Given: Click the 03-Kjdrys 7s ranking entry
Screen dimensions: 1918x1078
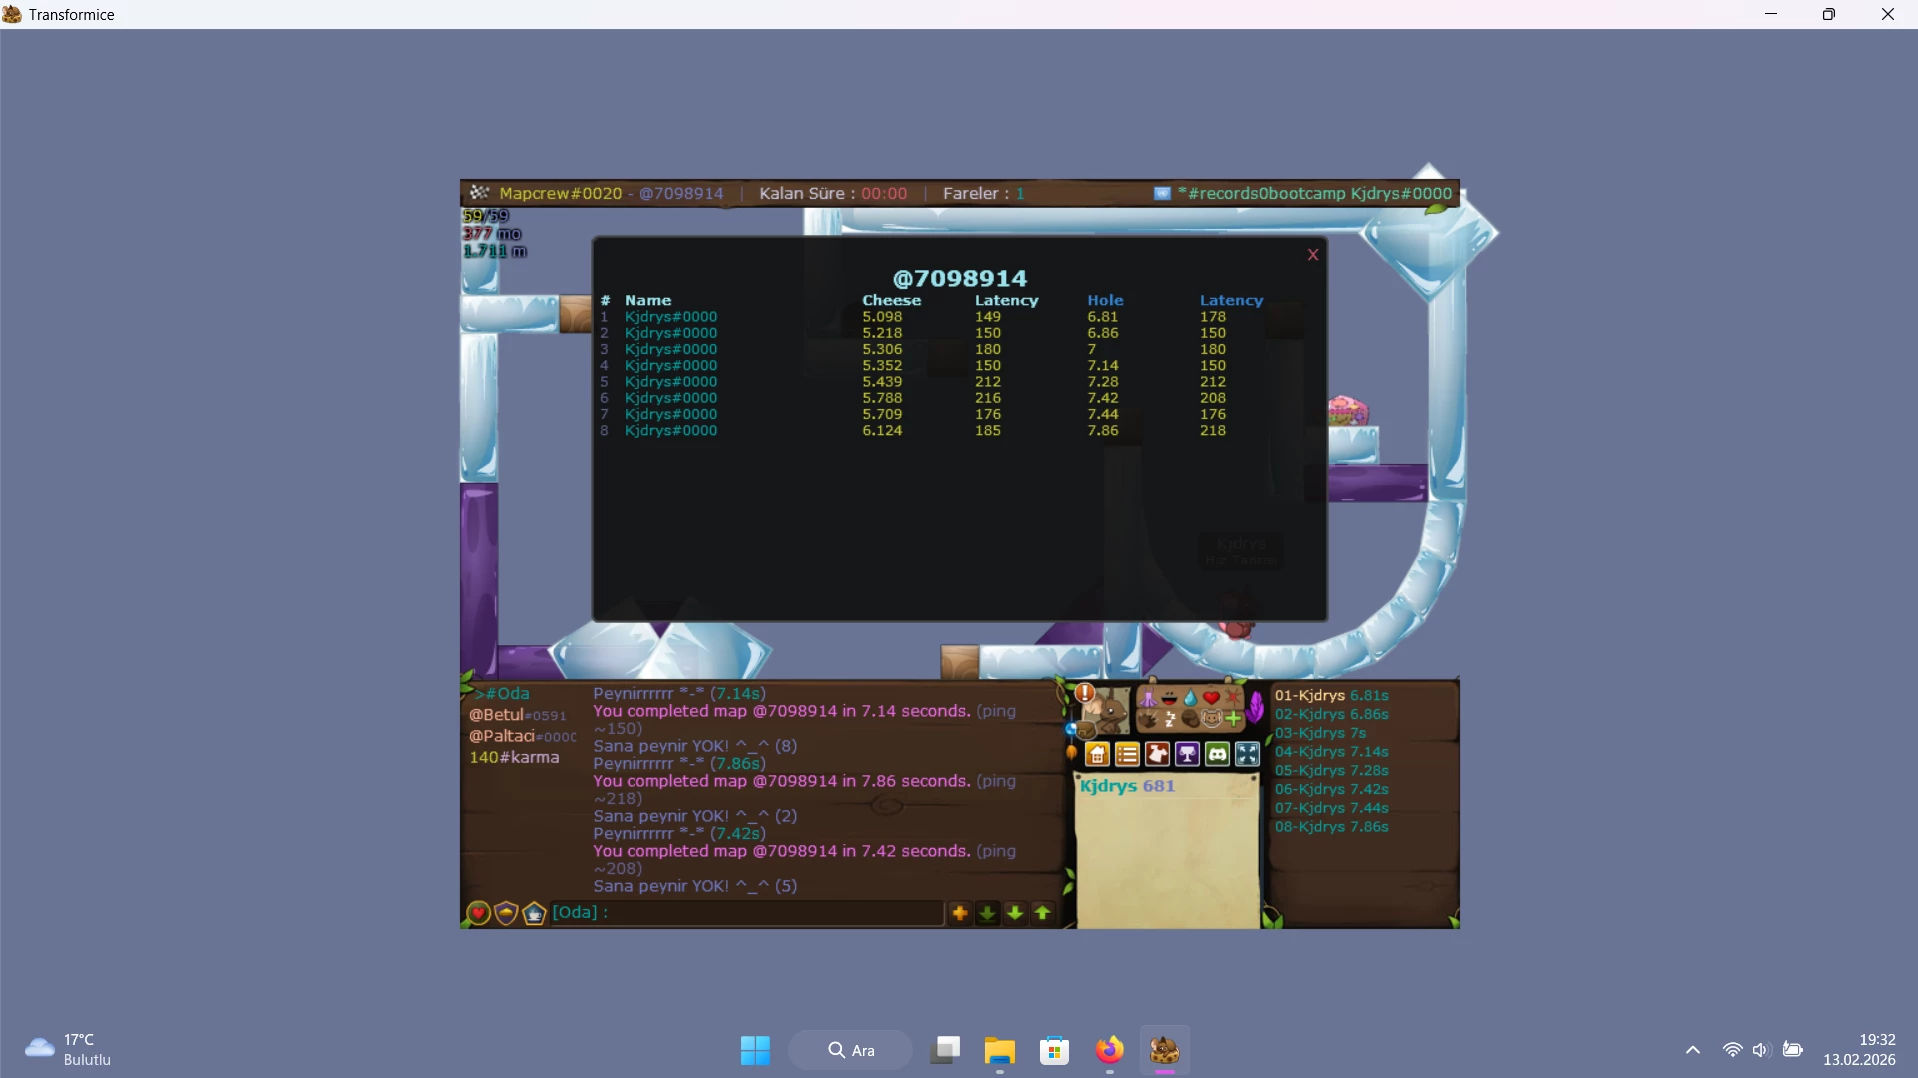Looking at the screenshot, I should 1320,733.
